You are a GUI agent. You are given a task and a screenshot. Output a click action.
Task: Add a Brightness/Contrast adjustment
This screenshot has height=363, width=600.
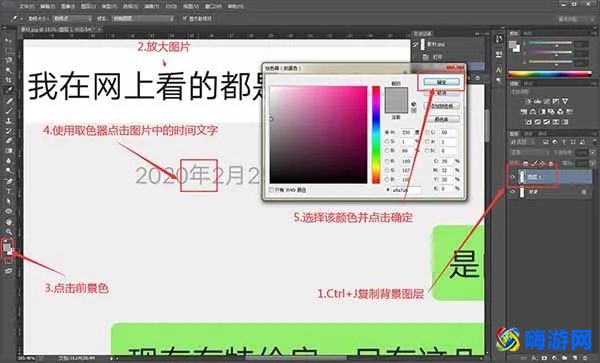(528, 101)
